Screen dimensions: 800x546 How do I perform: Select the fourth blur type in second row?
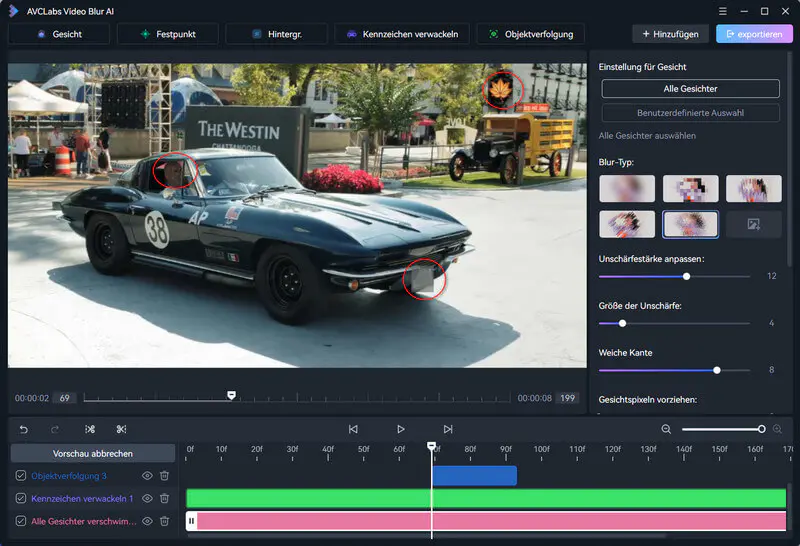[x=627, y=224]
